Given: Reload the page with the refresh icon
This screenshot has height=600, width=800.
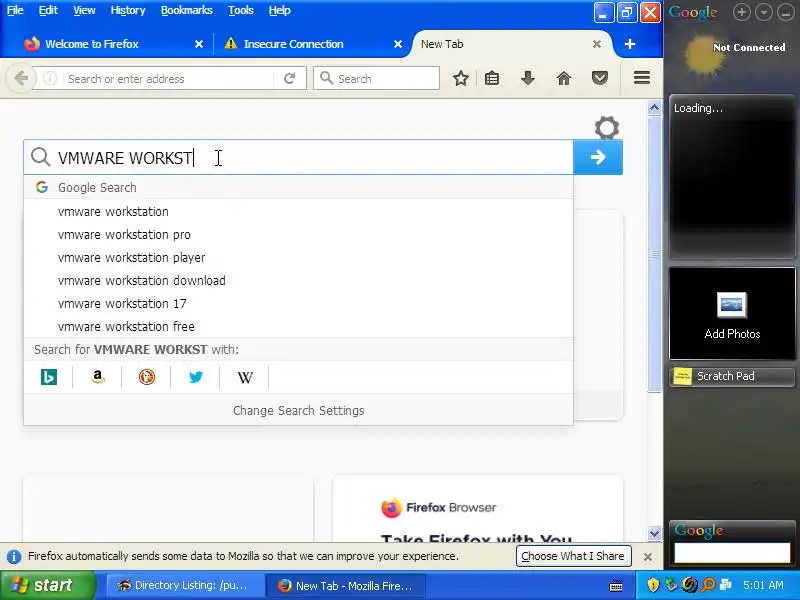Looking at the screenshot, I should [x=289, y=79].
